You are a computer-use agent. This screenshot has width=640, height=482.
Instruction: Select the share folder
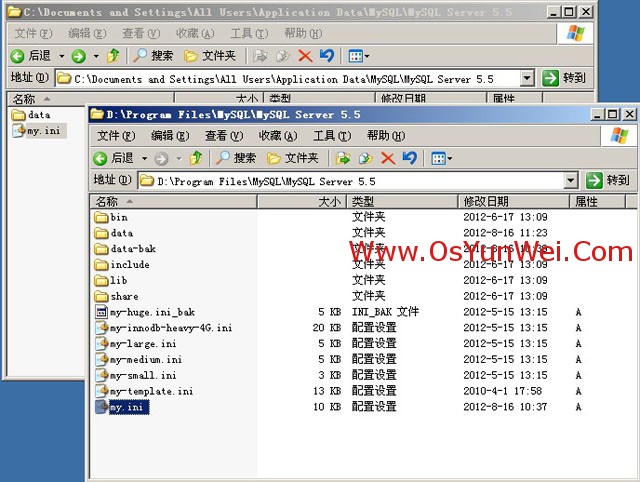pyautogui.click(x=117, y=296)
